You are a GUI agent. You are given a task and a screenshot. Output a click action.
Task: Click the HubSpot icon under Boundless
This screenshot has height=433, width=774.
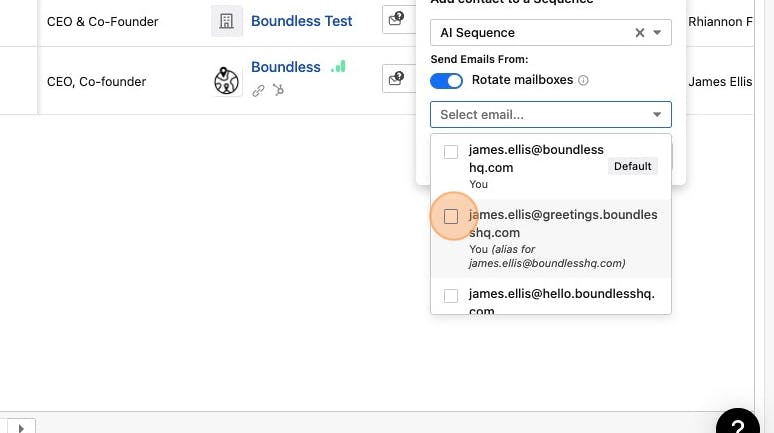278,90
